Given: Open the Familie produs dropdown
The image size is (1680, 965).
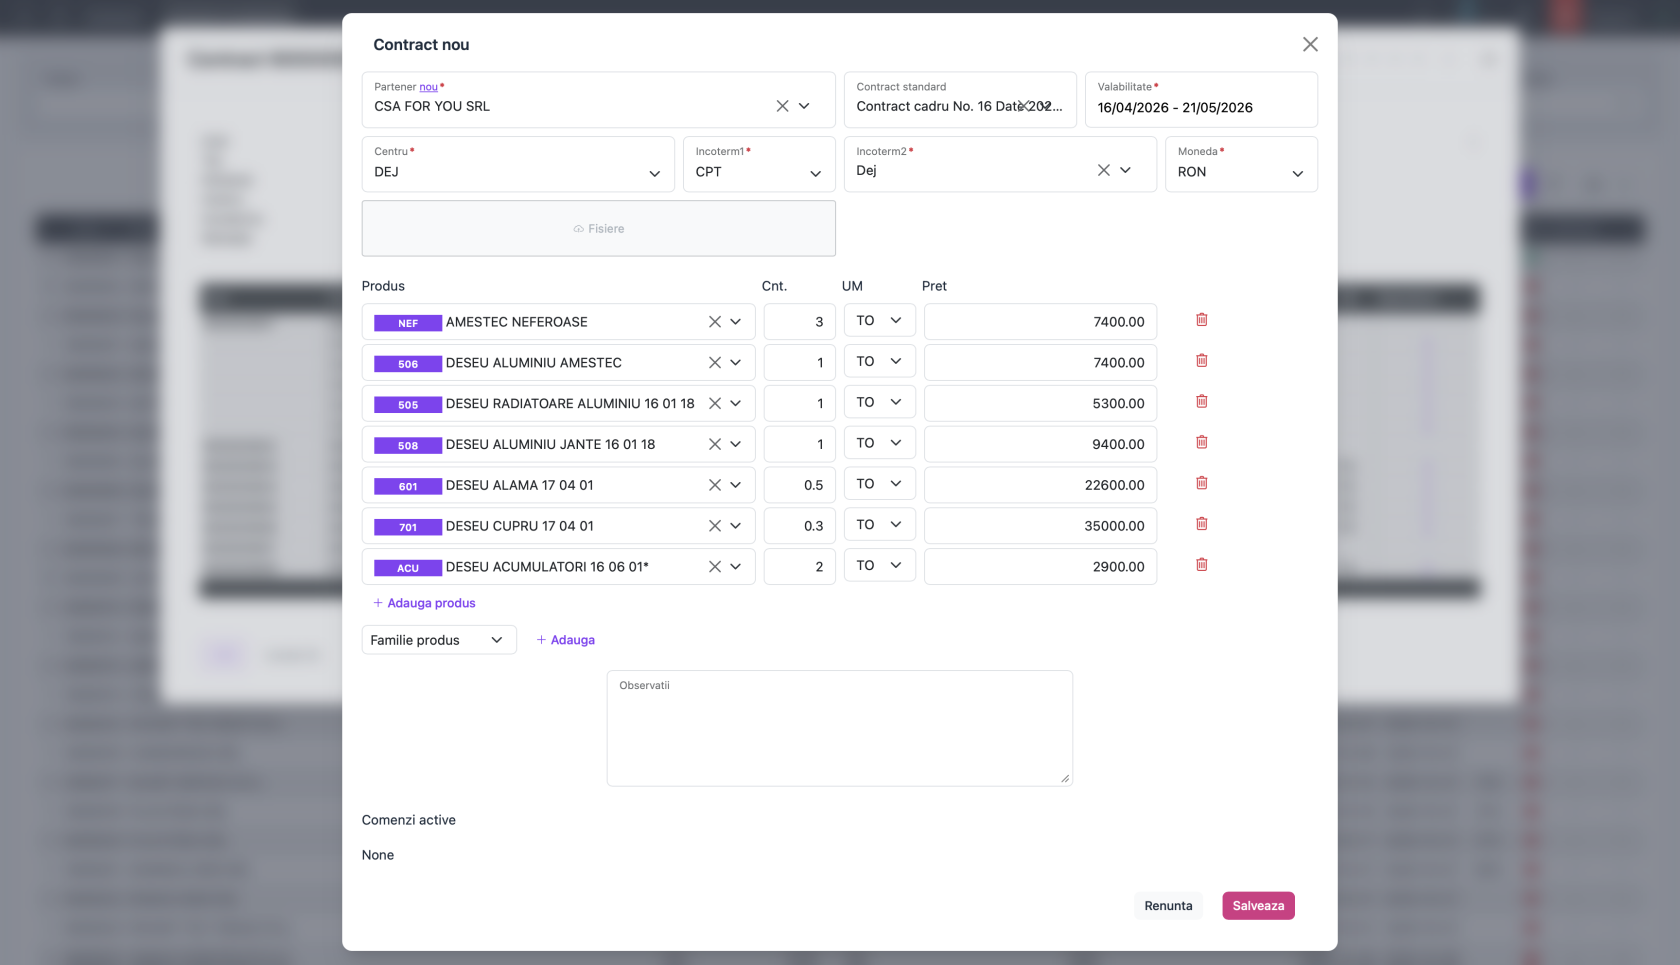Looking at the screenshot, I should point(439,640).
